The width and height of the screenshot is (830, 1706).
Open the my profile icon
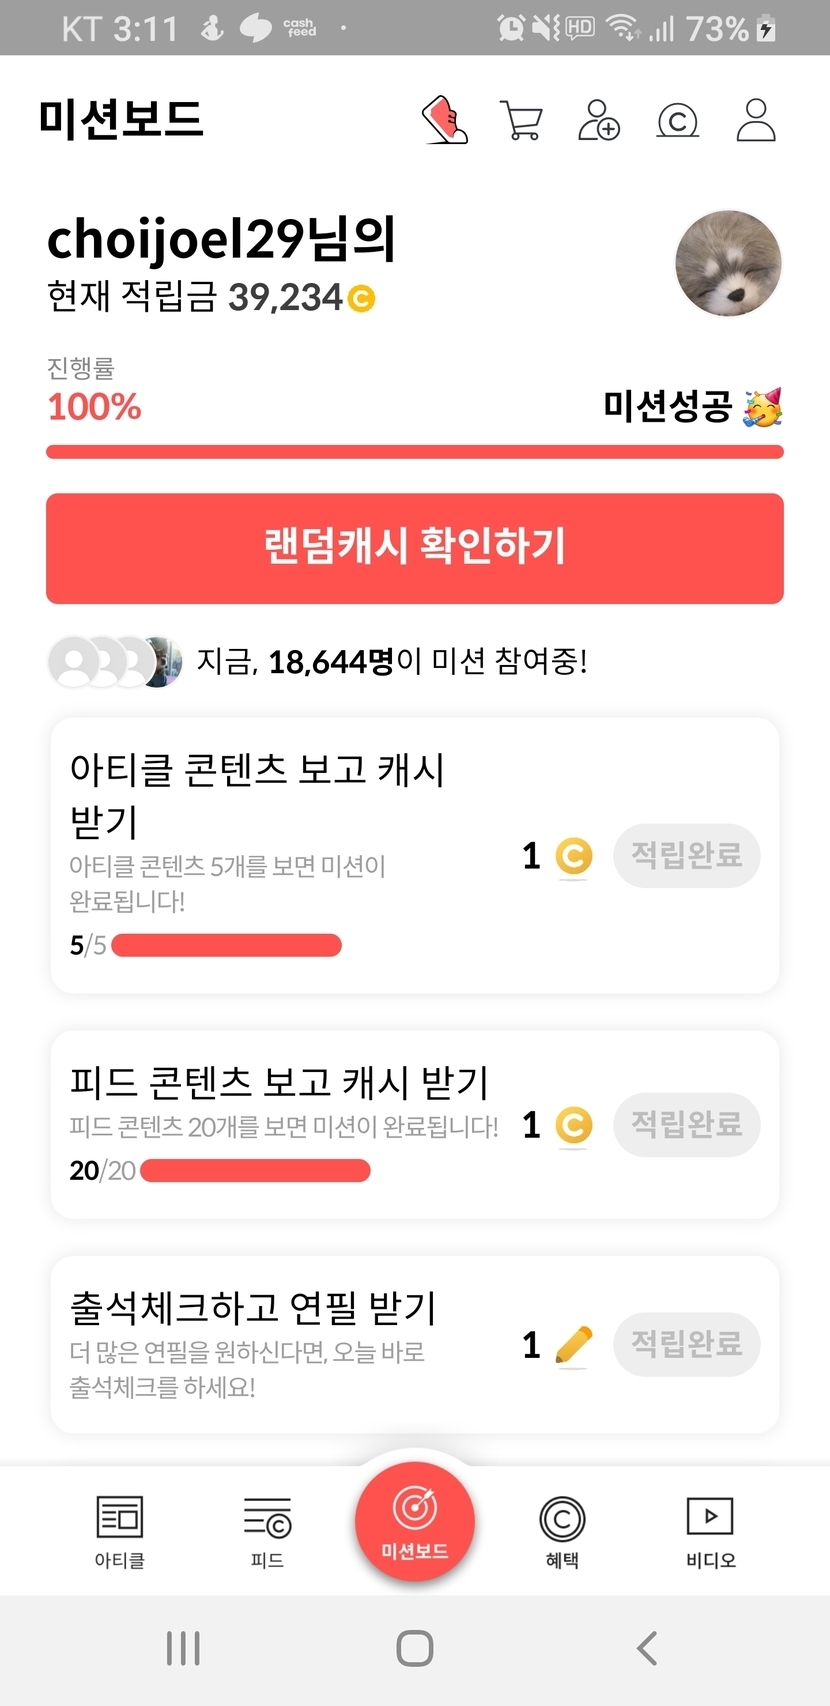pyautogui.click(x=756, y=120)
